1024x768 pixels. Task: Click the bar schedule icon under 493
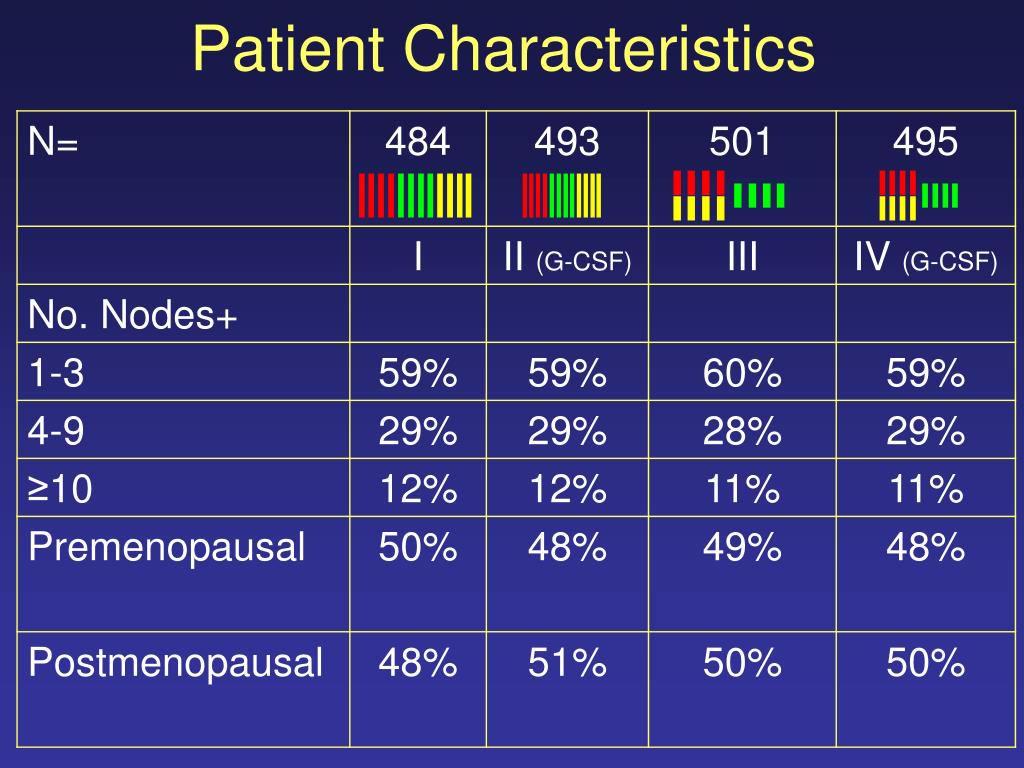562,195
